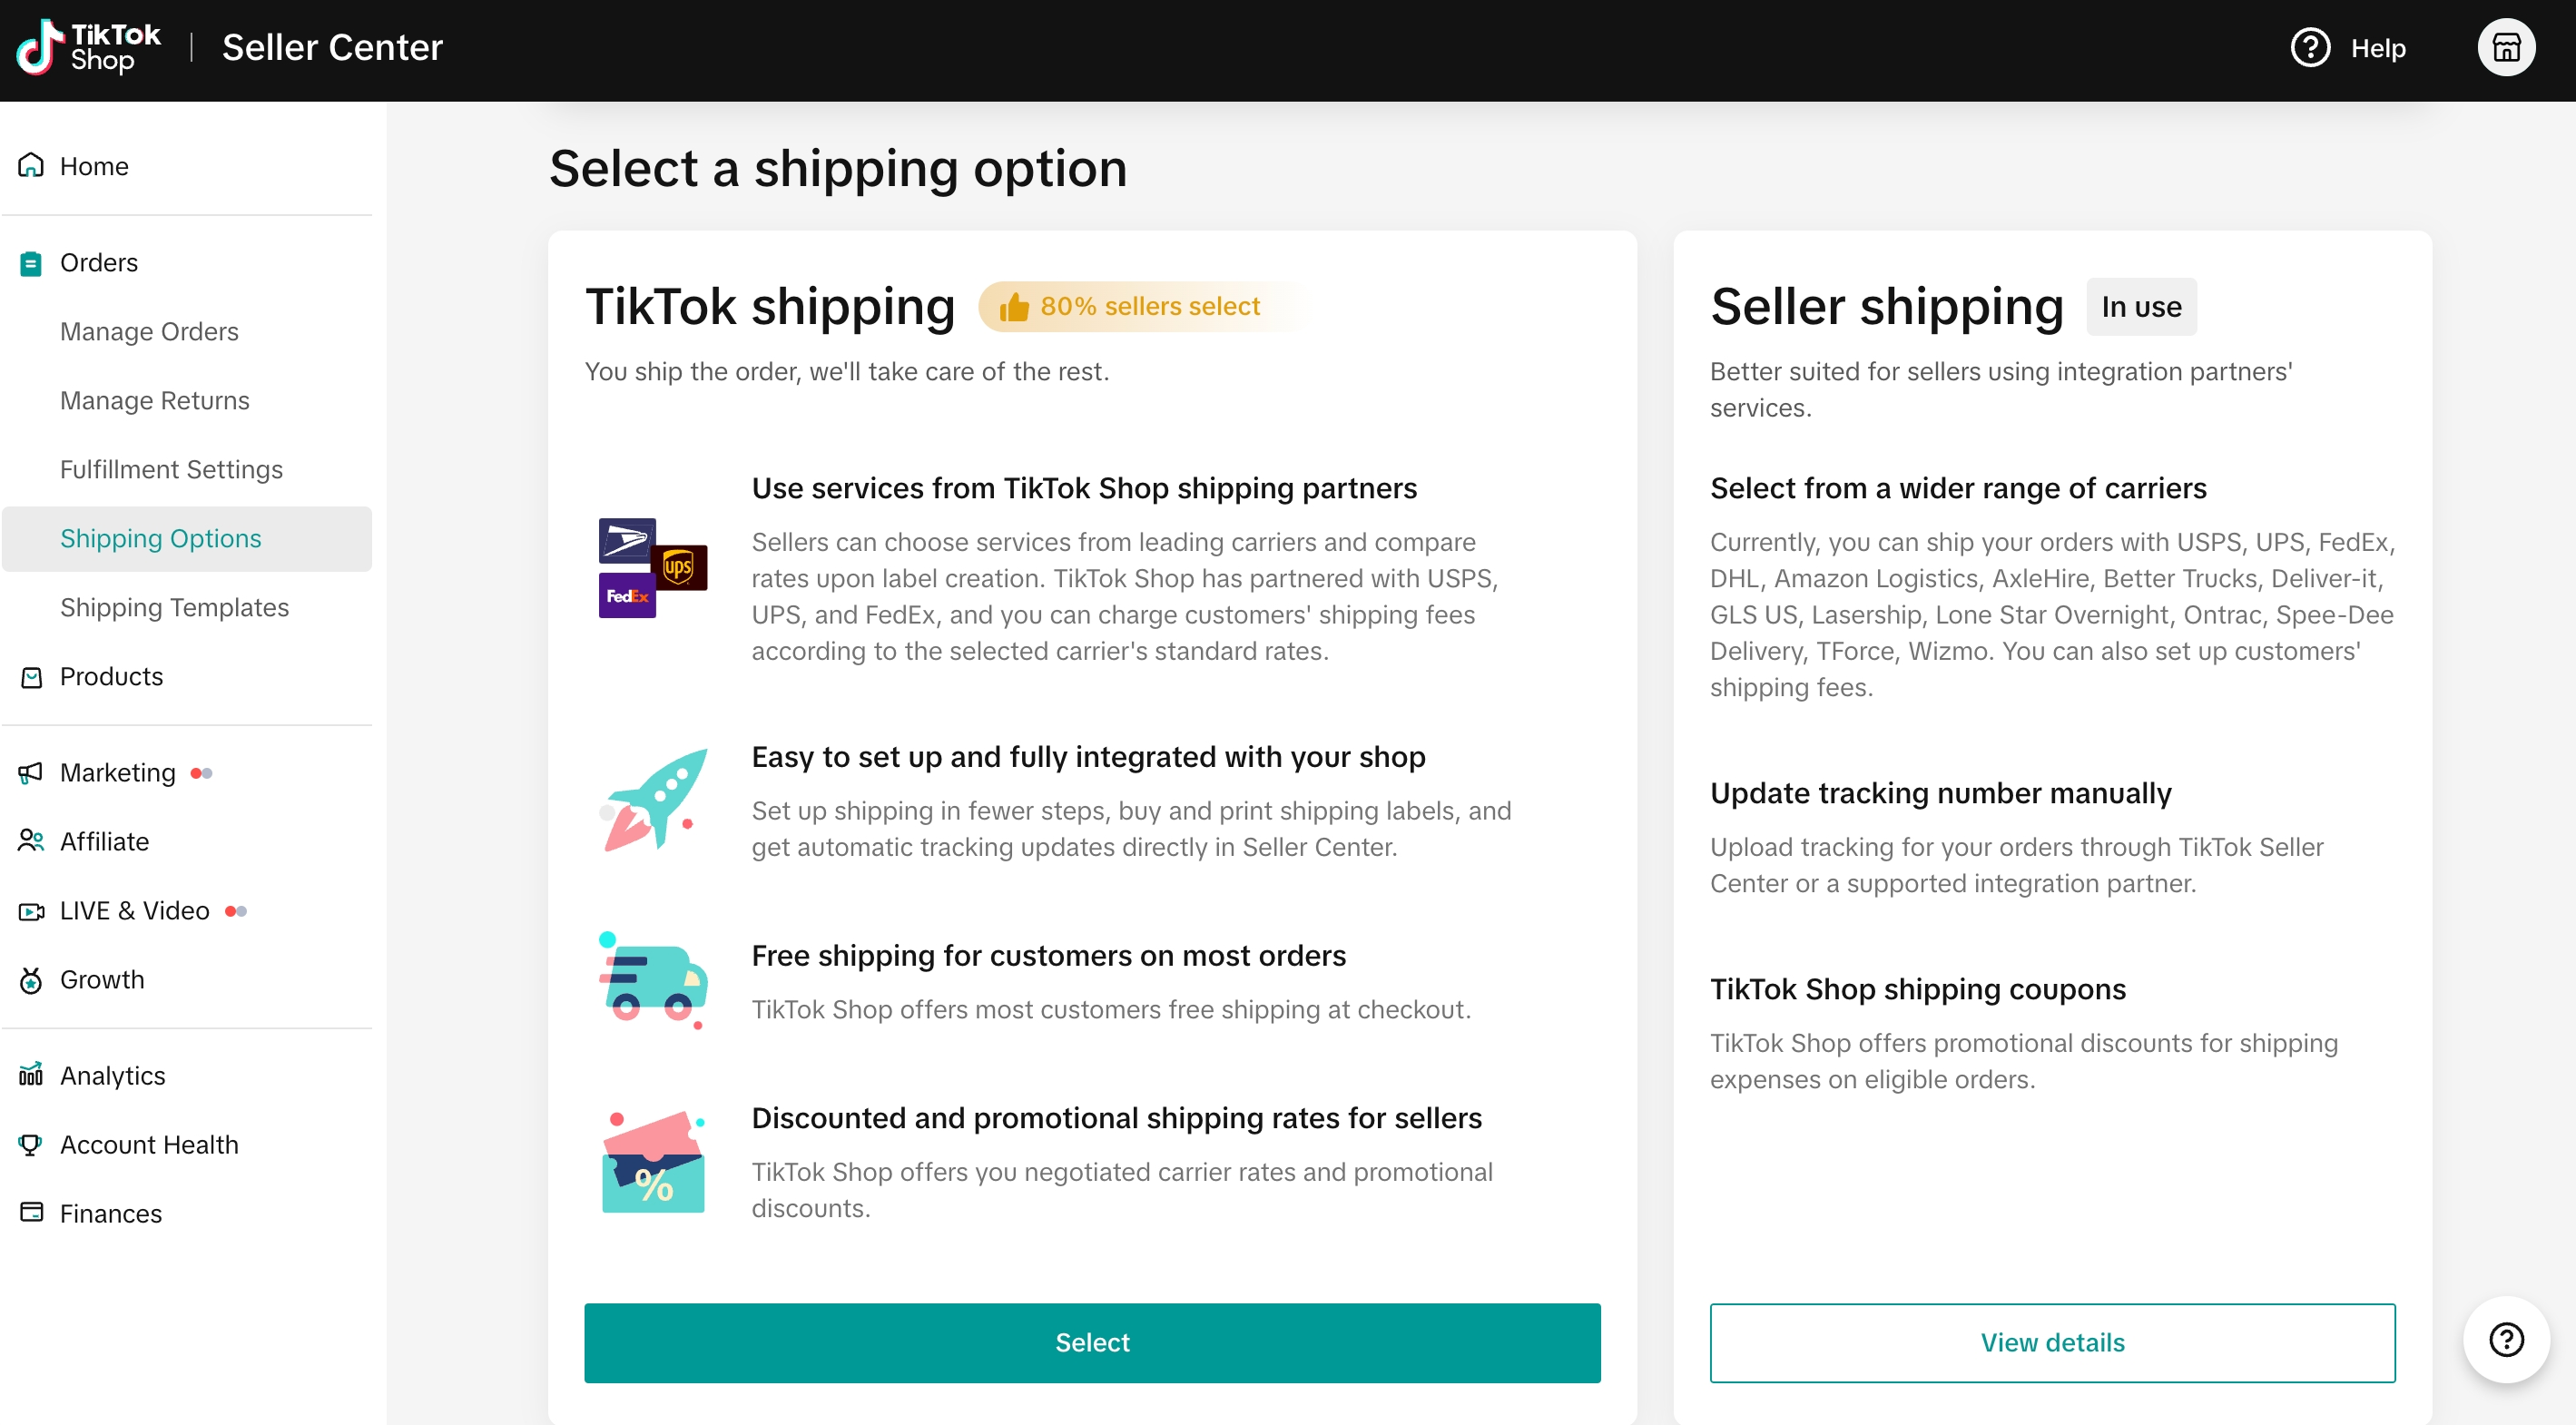
Task: Navigate to Shipping Templates section
Action: [173, 607]
